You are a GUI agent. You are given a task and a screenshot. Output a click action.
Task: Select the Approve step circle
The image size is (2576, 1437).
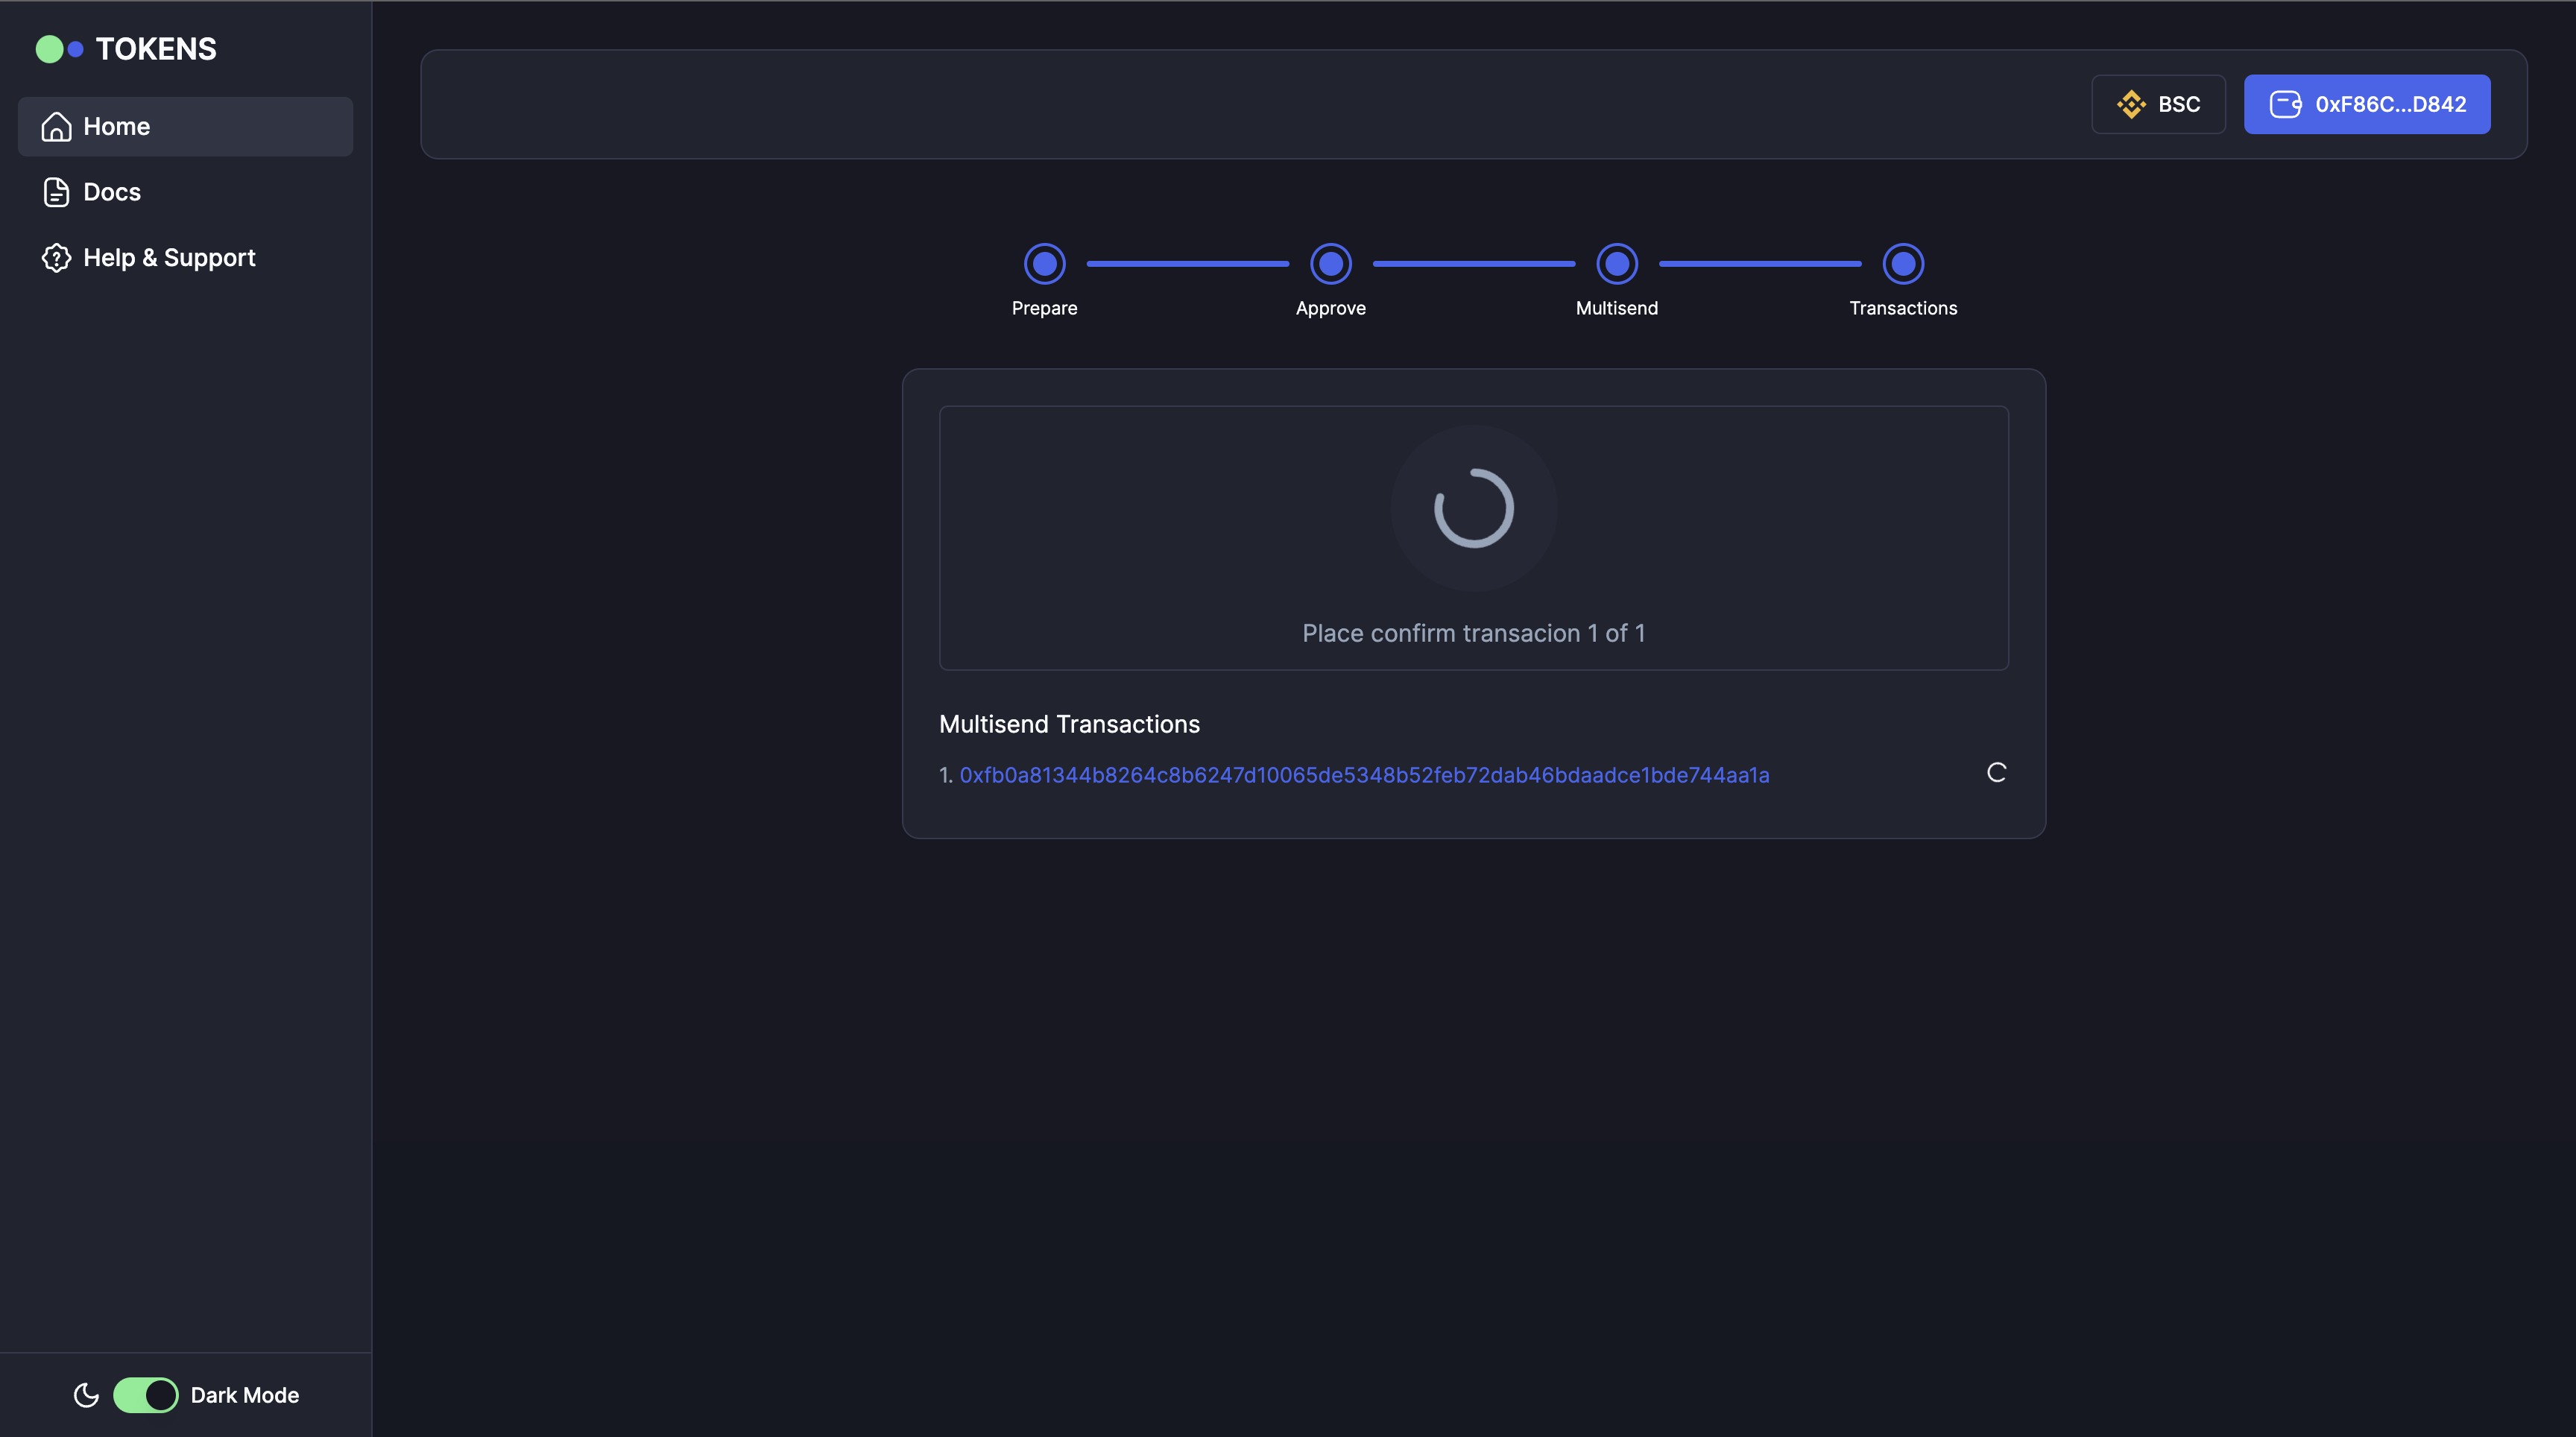[1330, 263]
